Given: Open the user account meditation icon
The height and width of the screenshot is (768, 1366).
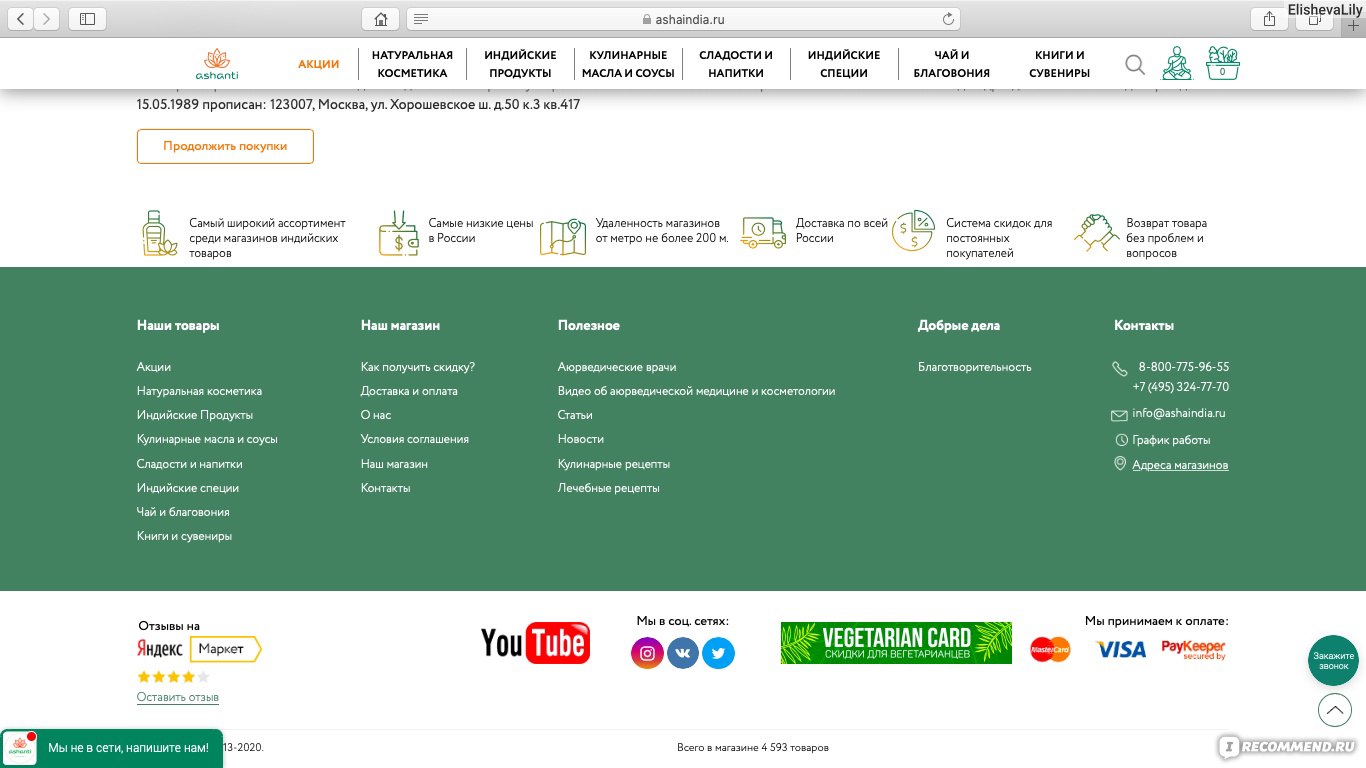Looking at the screenshot, I should tap(1177, 63).
